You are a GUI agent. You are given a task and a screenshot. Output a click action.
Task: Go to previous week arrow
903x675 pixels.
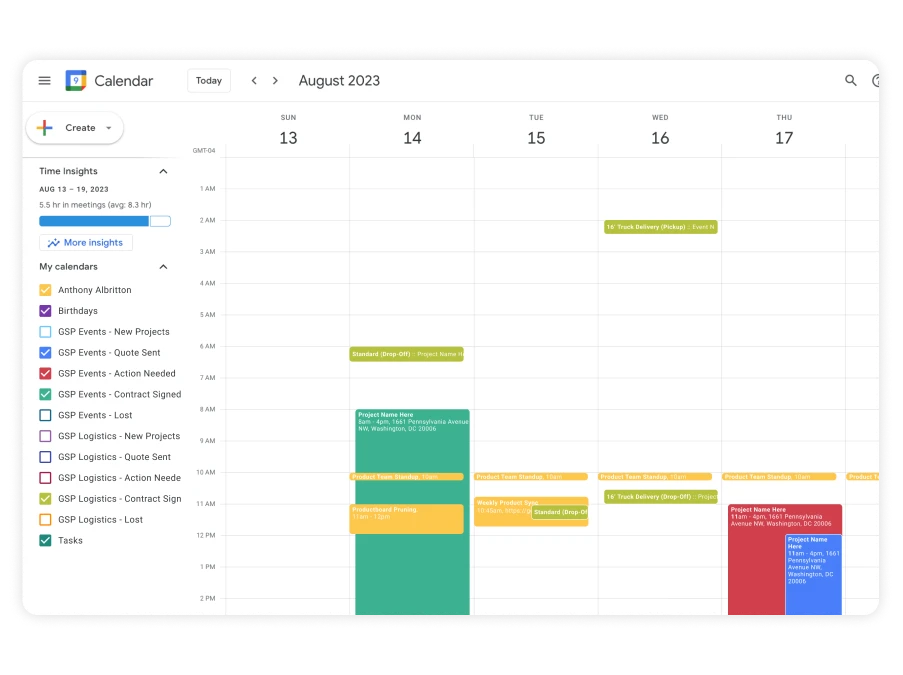pyautogui.click(x=254, y=81)
